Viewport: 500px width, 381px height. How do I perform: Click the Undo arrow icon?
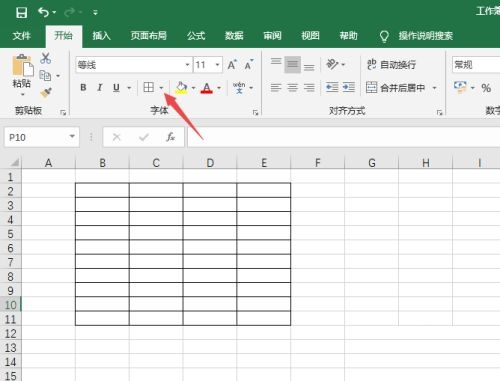tap(43, 12)
